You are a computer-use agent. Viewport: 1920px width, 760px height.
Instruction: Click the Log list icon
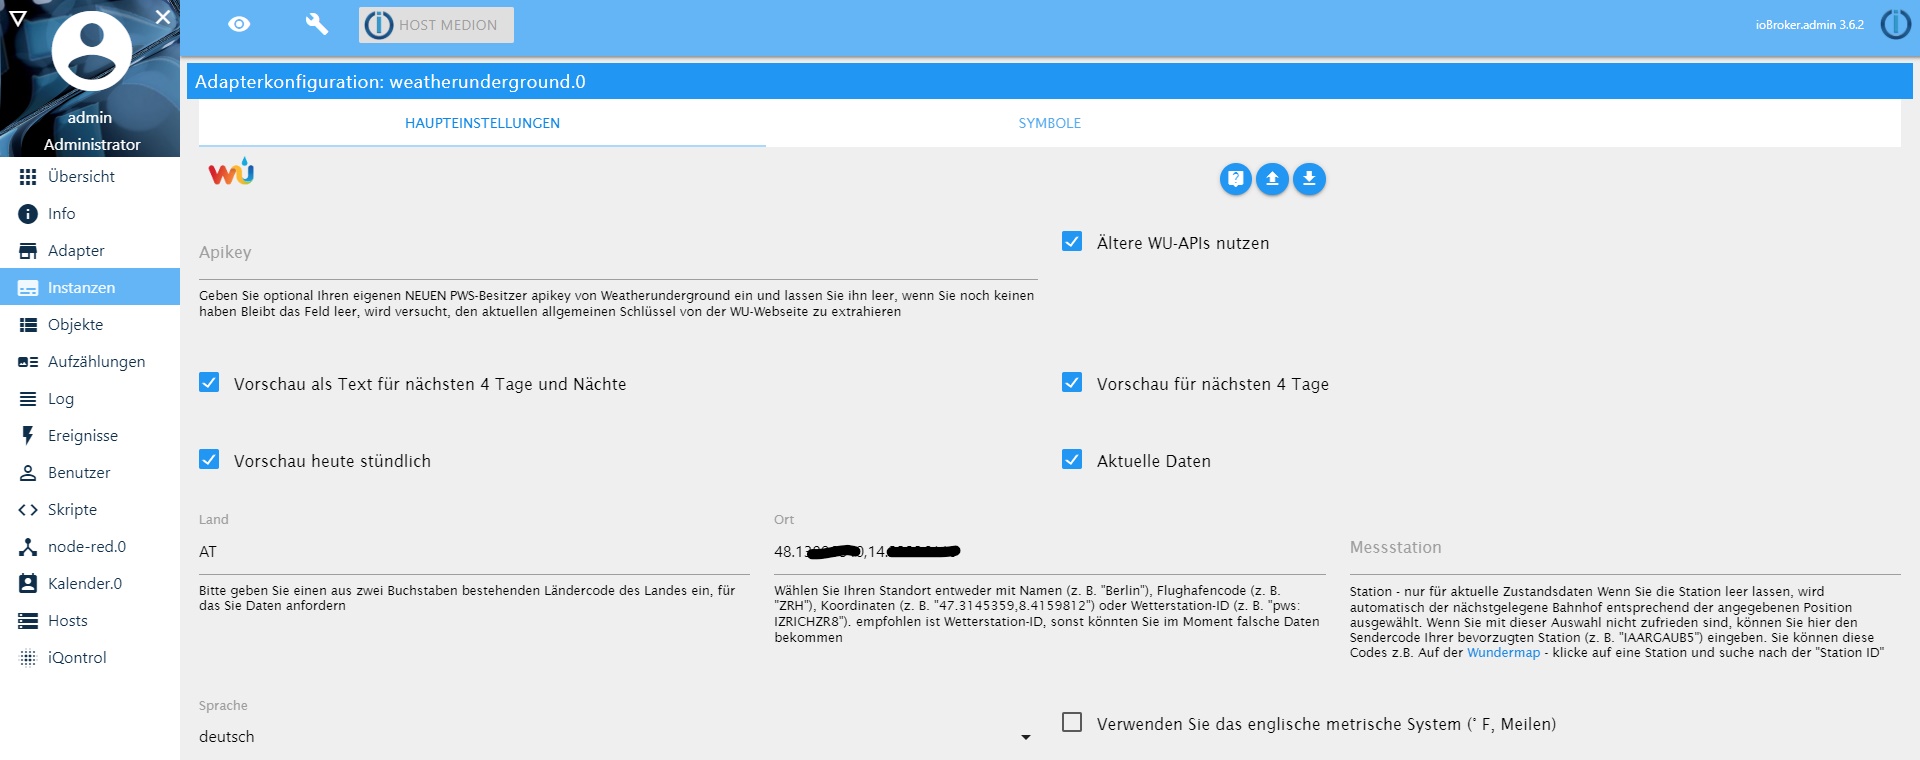pyautogui.click(x=28, y=399)
